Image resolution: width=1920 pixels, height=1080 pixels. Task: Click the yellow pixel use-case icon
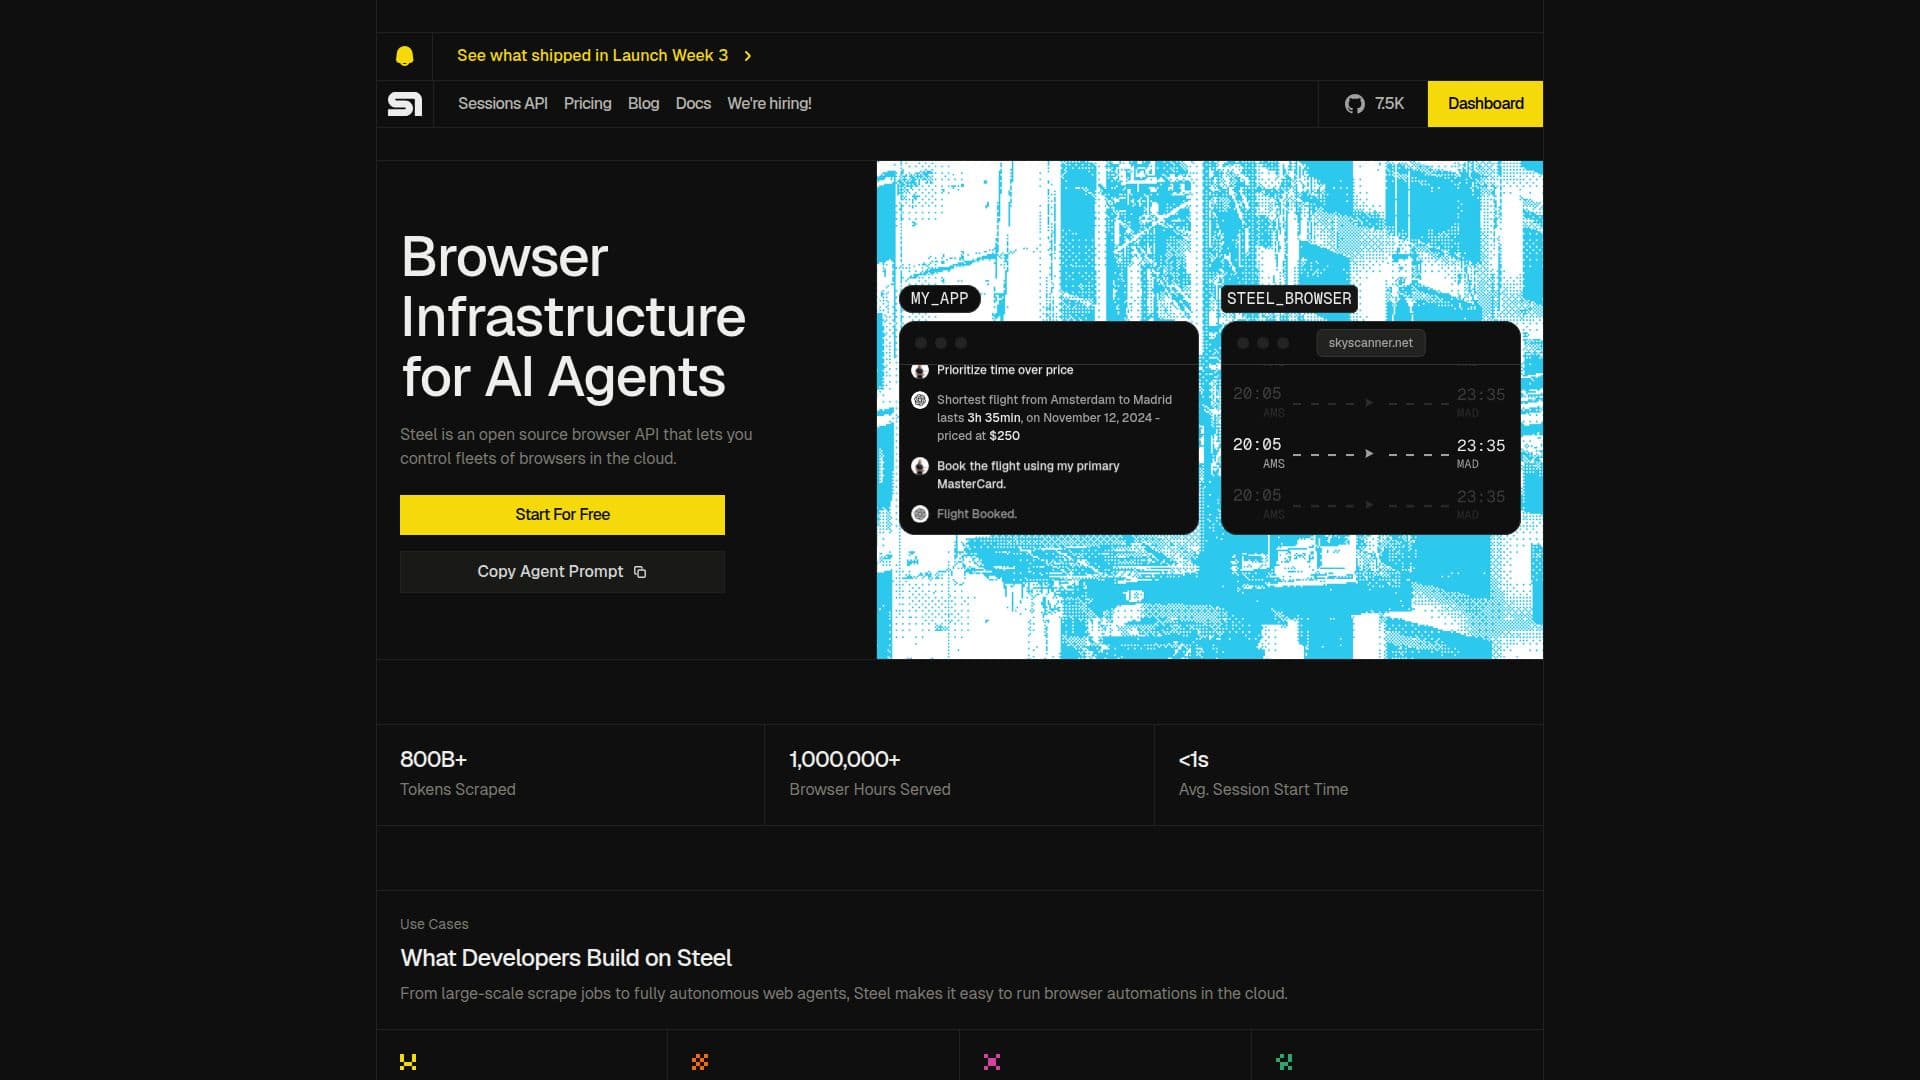pos(408,1062)
